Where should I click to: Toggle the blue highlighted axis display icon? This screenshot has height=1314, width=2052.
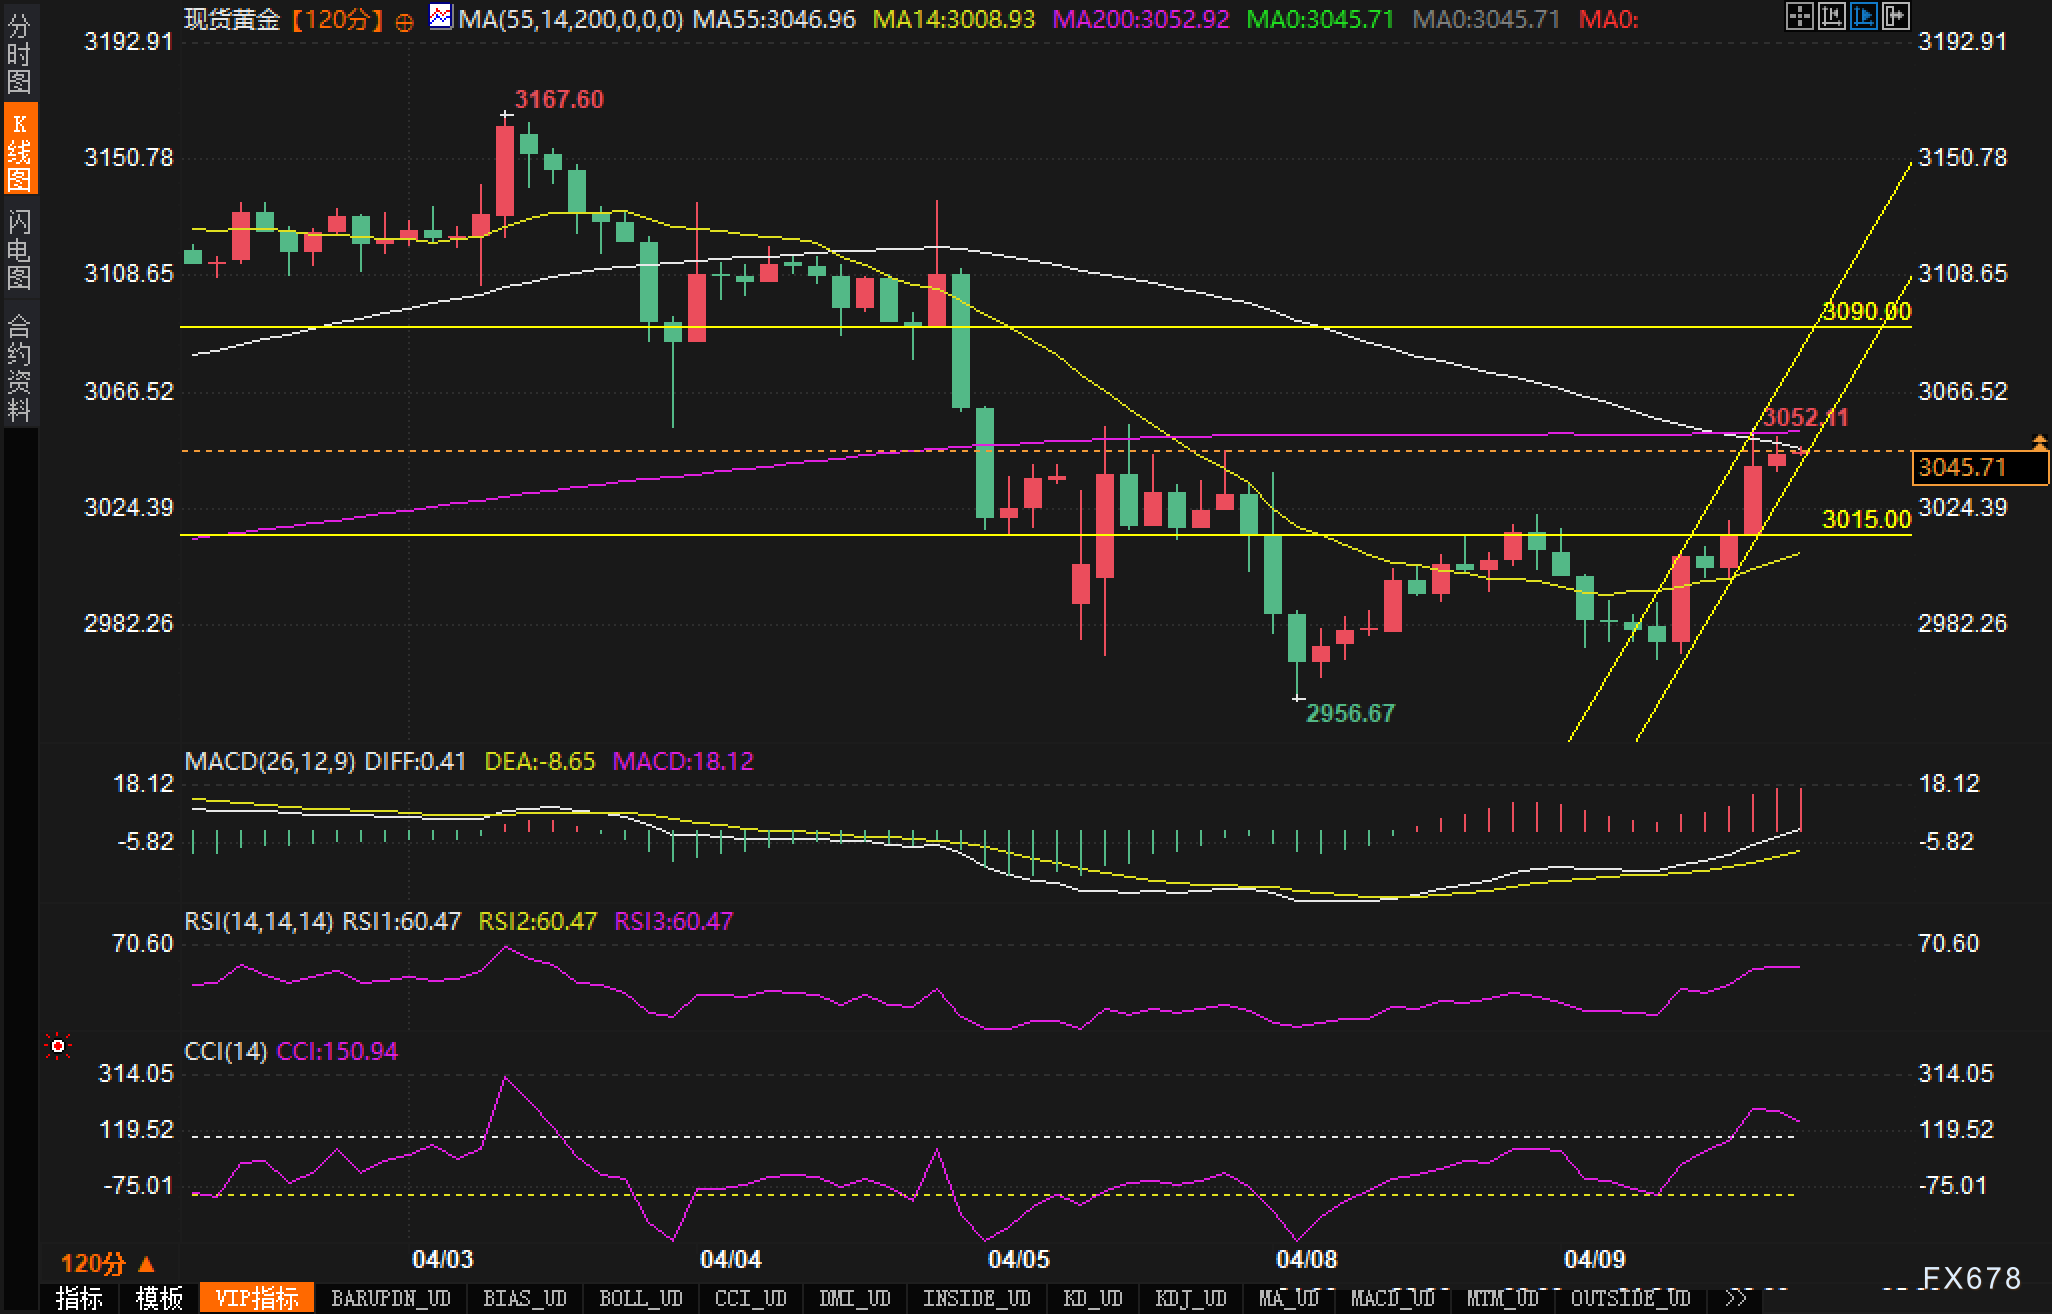[x=1863, y=16]
